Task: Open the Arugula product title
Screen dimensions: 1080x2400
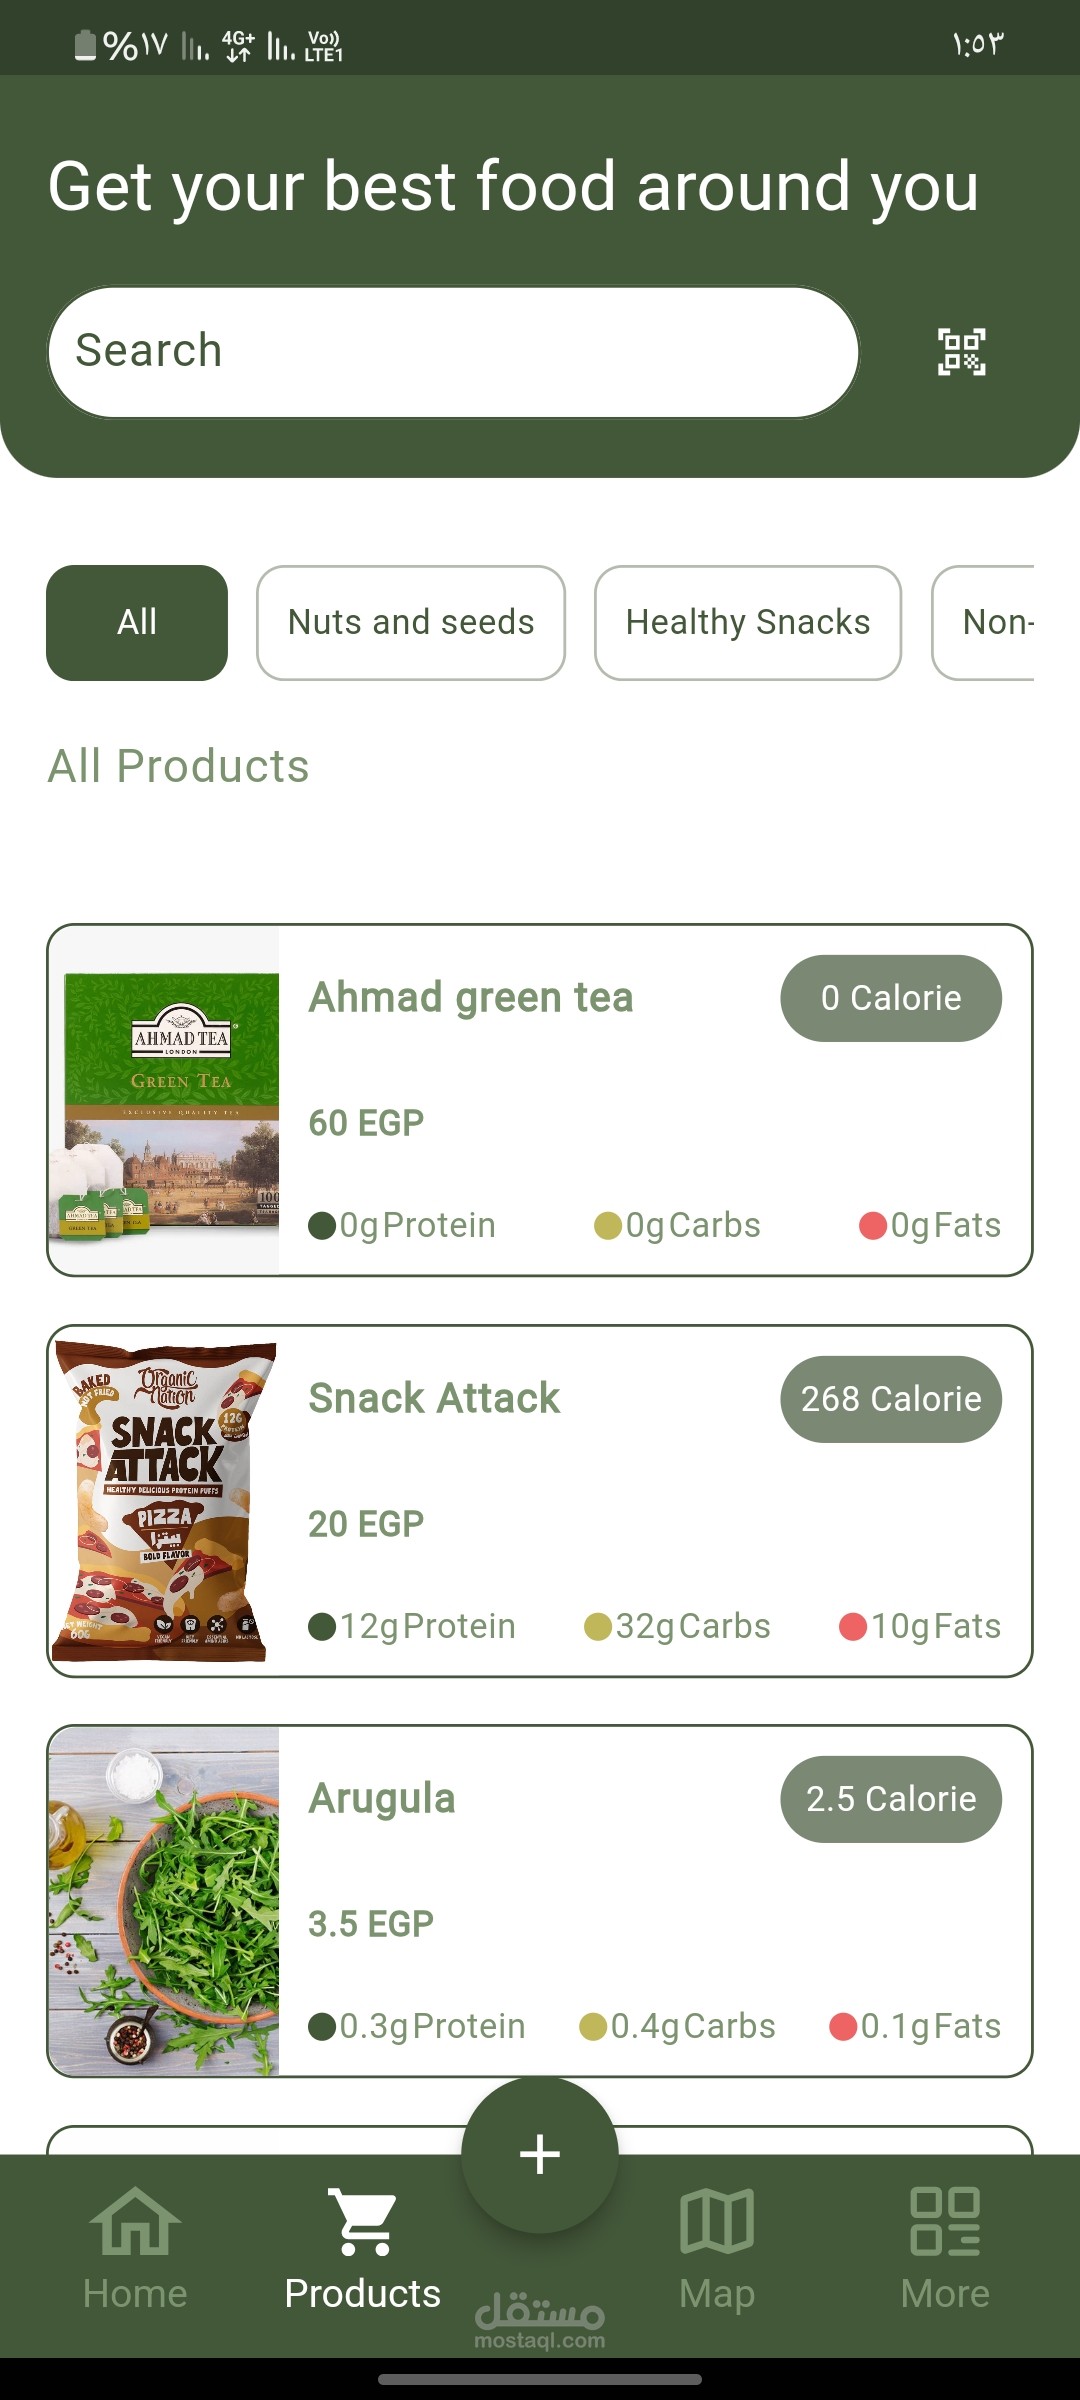Action: point(382,1798)
